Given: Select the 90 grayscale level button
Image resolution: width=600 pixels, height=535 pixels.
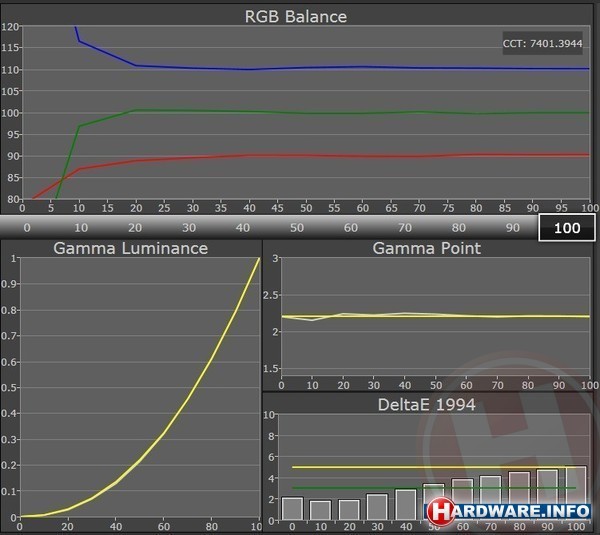Looking at the screenshot, I should point(512,228).
